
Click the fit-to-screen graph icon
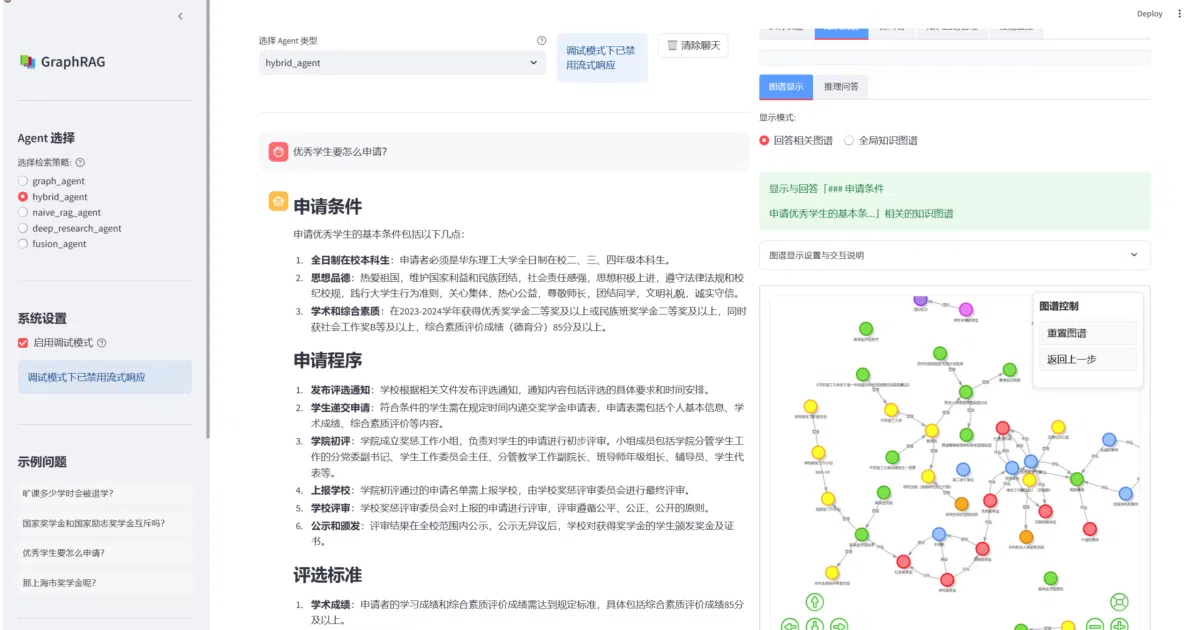tap(1119, 602)
